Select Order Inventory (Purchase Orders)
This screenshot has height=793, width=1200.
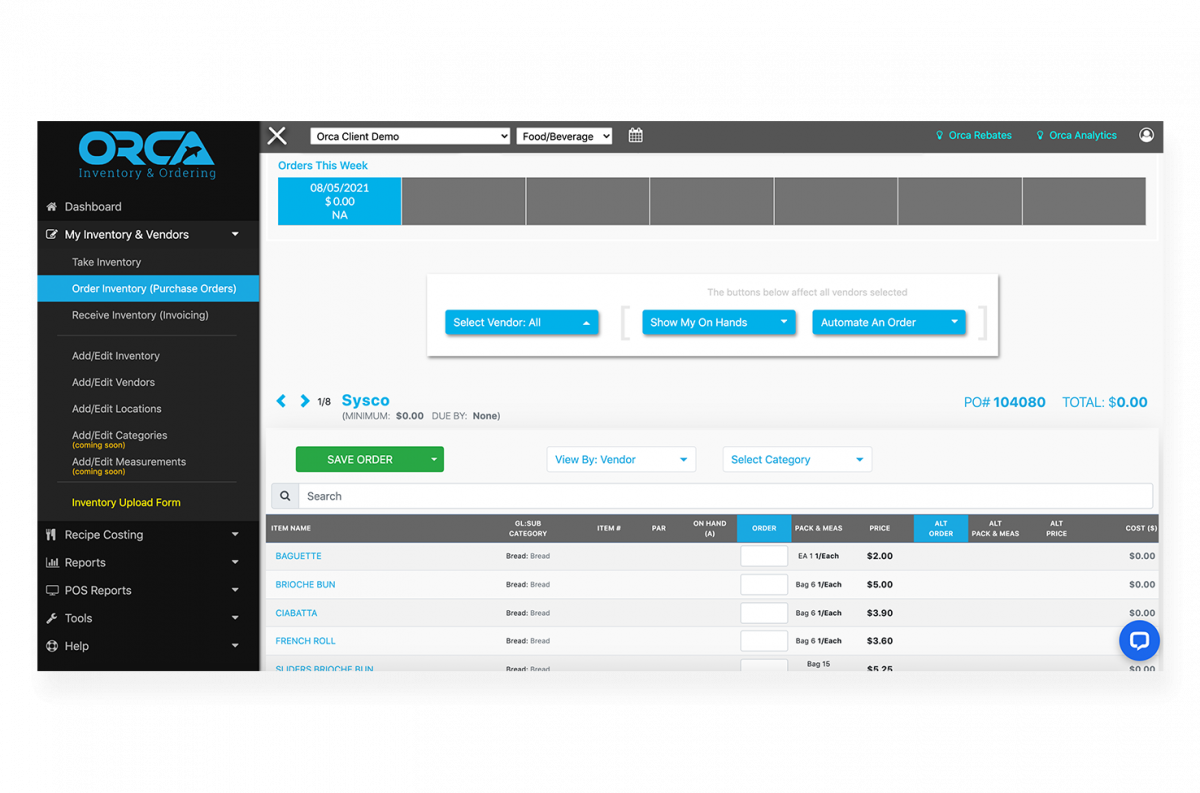148,288
